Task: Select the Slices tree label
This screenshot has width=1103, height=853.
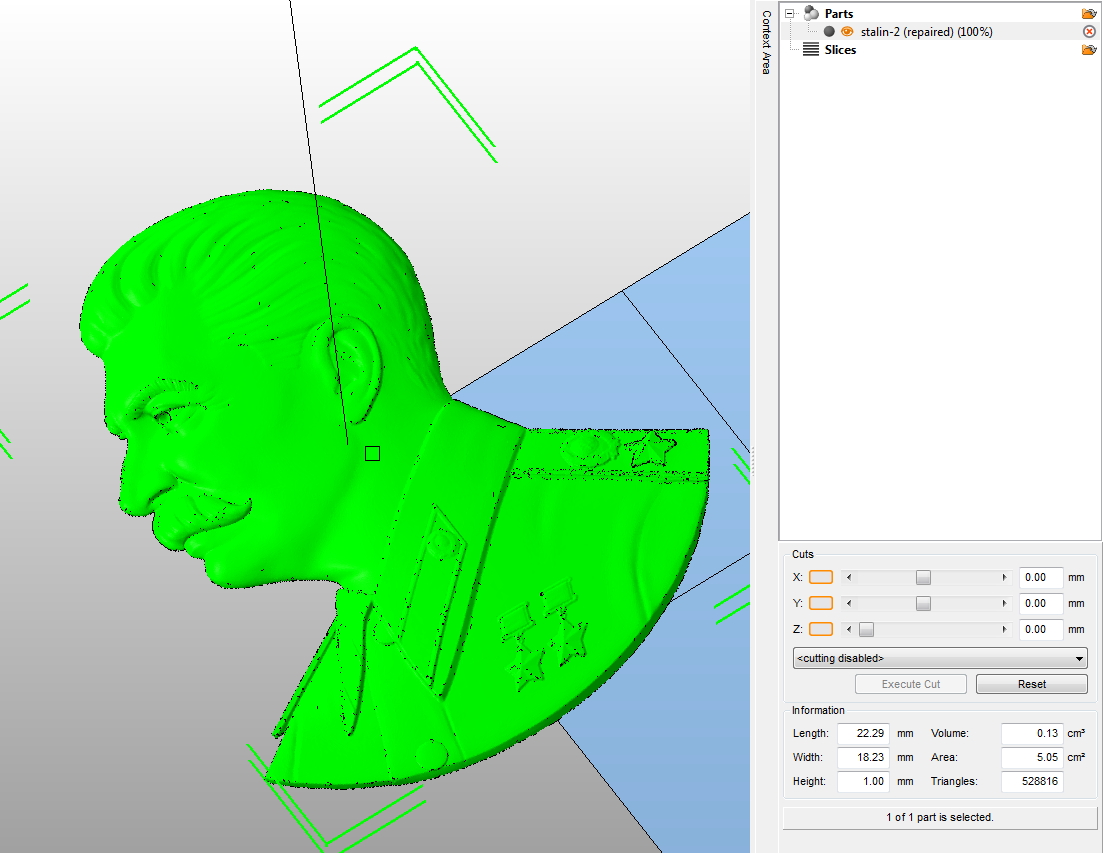Action: (x=840, y=50)
